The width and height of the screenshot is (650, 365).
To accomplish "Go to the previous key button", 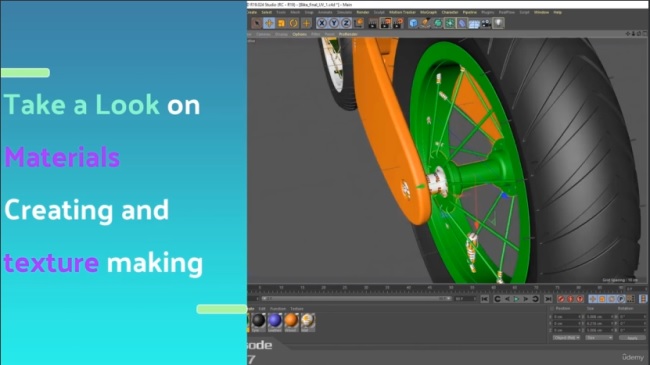I will pyautogui.click(x=497, y=299).
